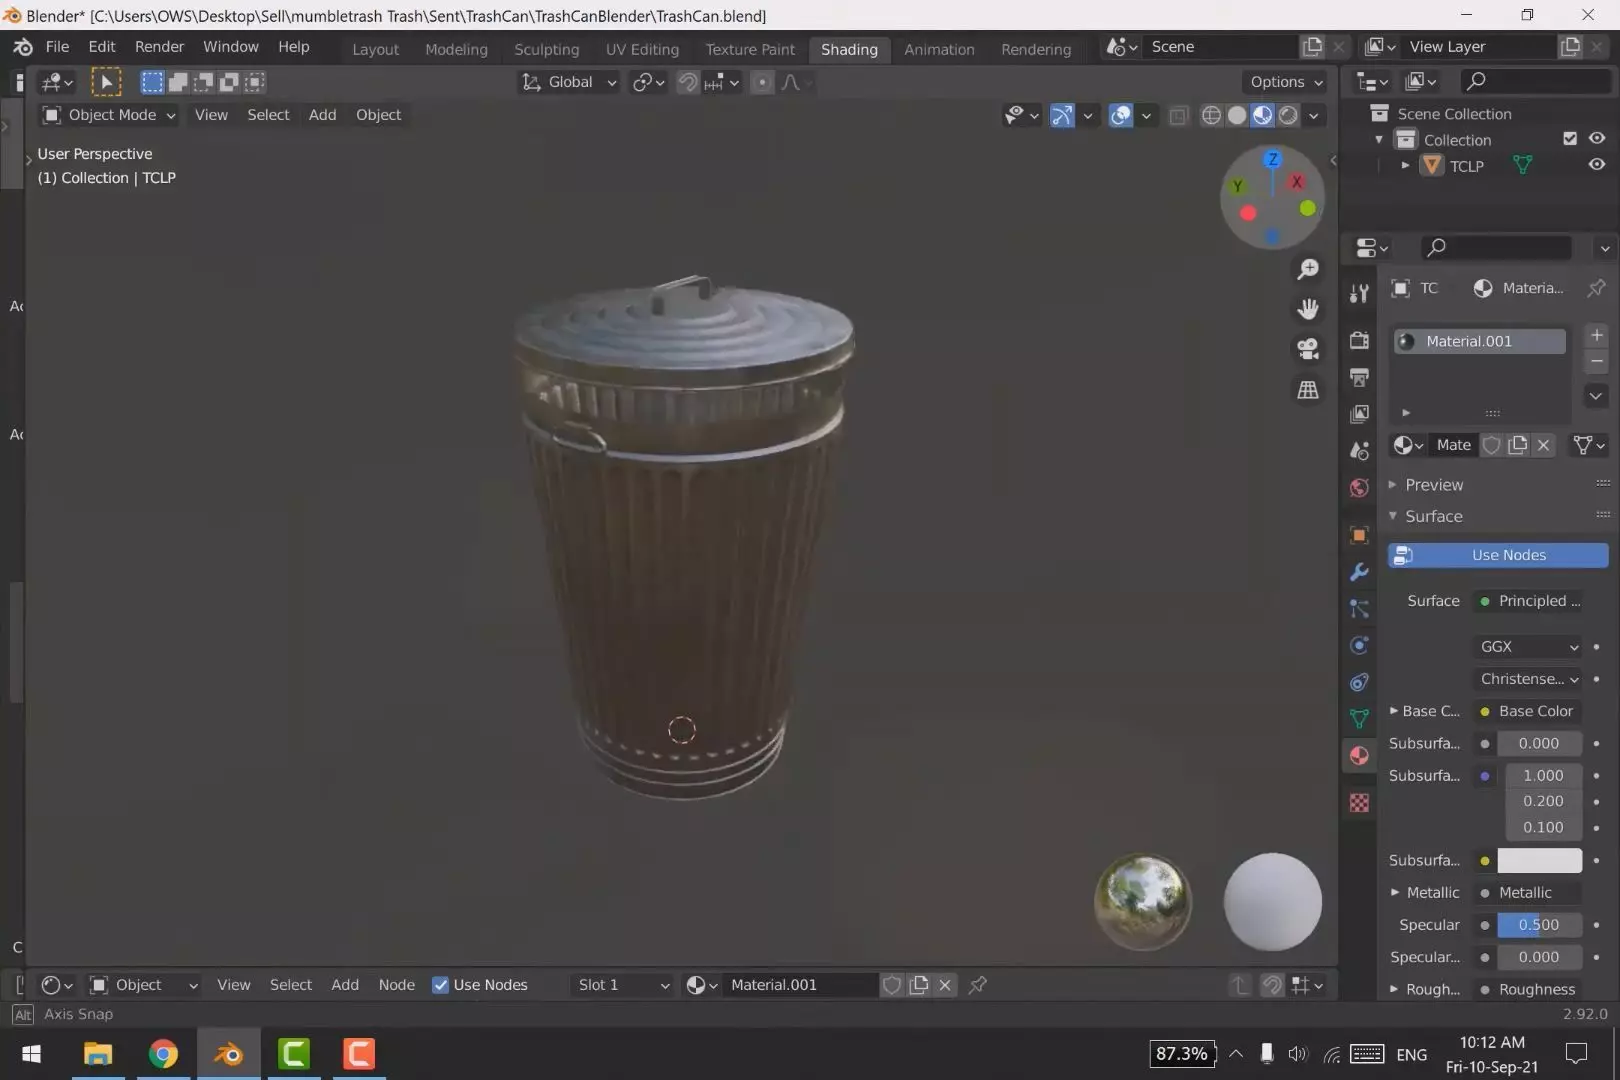
Task: Switch perspective/orthographic with the grid icon
Action: click(x=1307, y=390)
